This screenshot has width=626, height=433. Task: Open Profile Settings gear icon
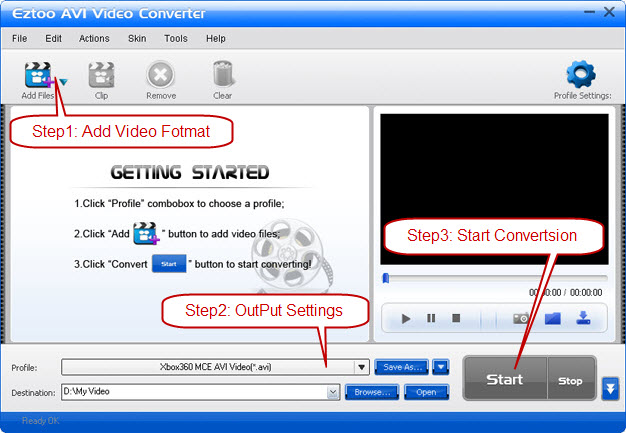pos(581,74)
